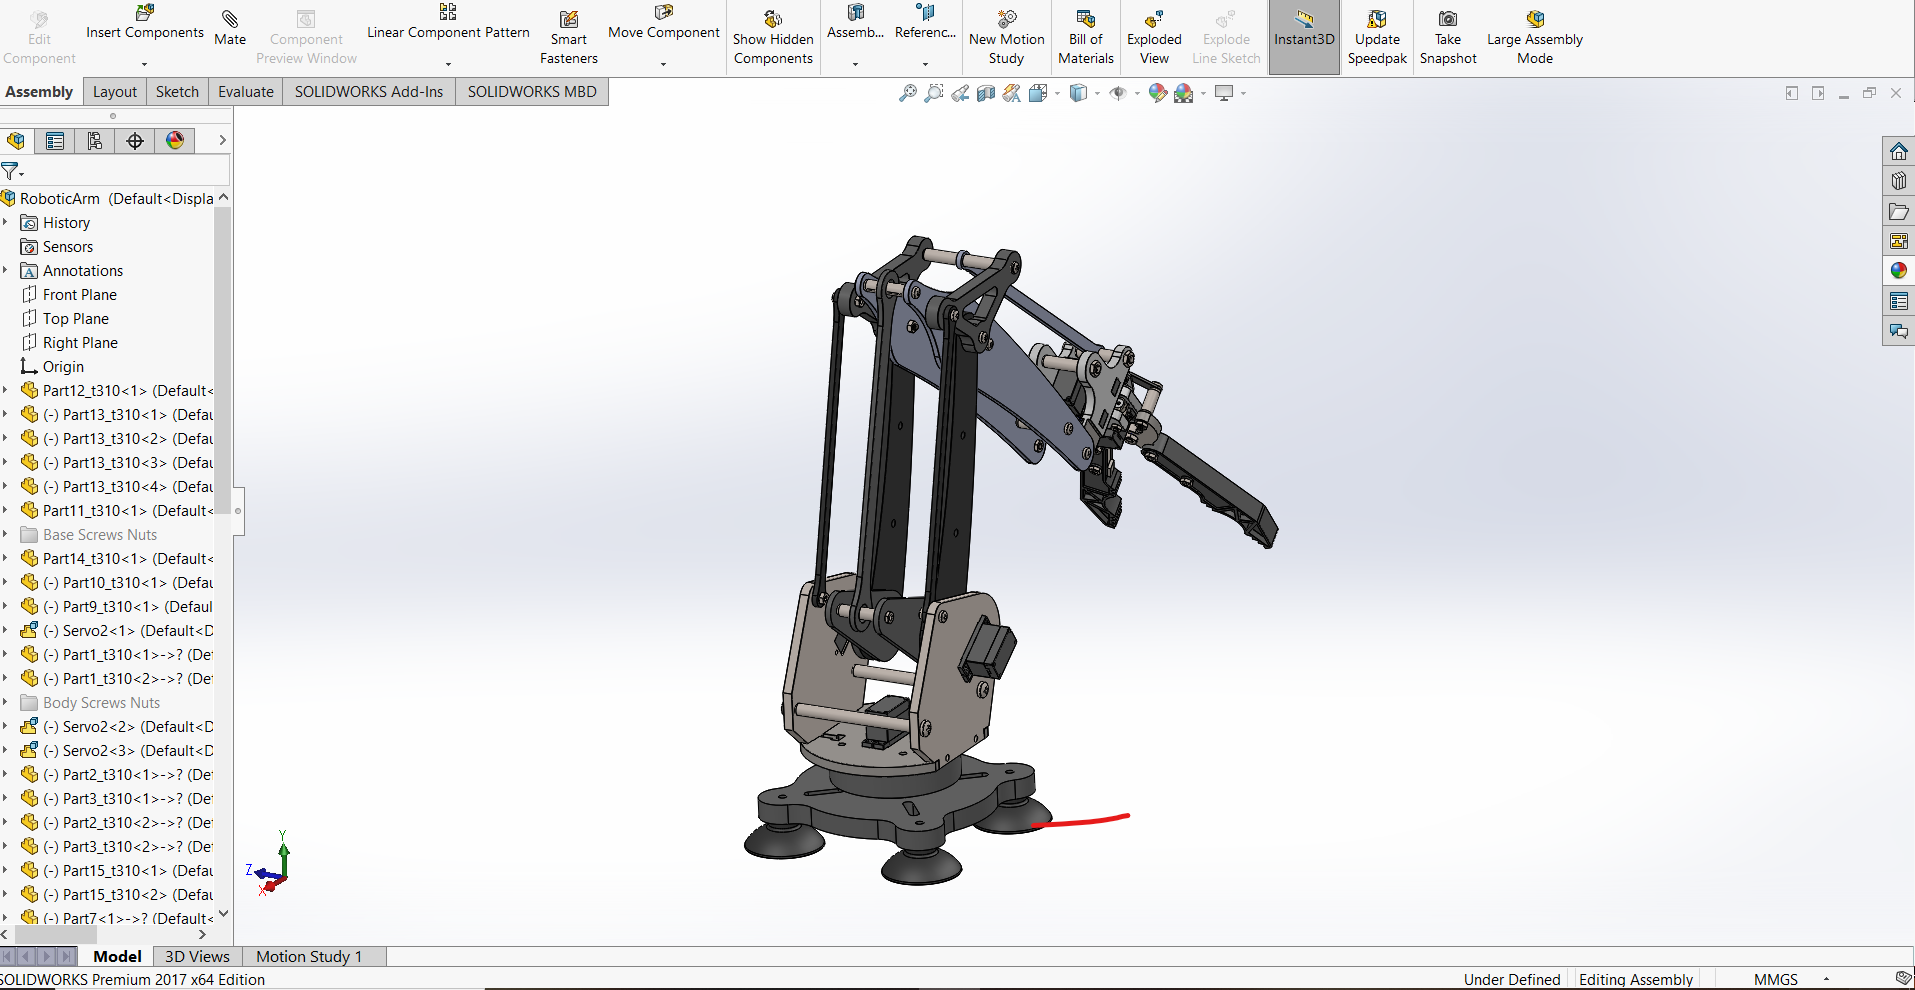Click feature tree horizontal scrollbar
This screenshot has height=990, width=1915.
click(55, 934)
